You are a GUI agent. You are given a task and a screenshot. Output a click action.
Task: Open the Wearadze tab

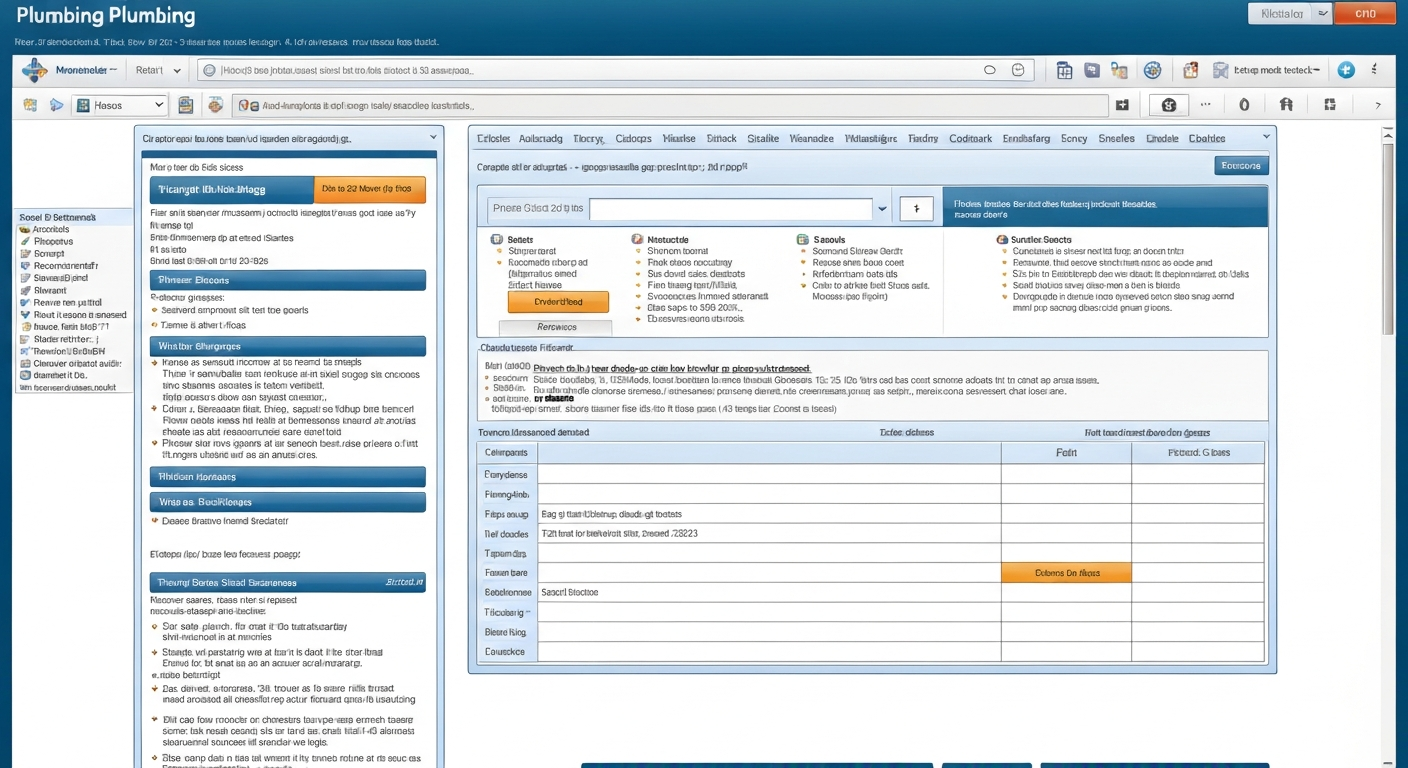811,139
